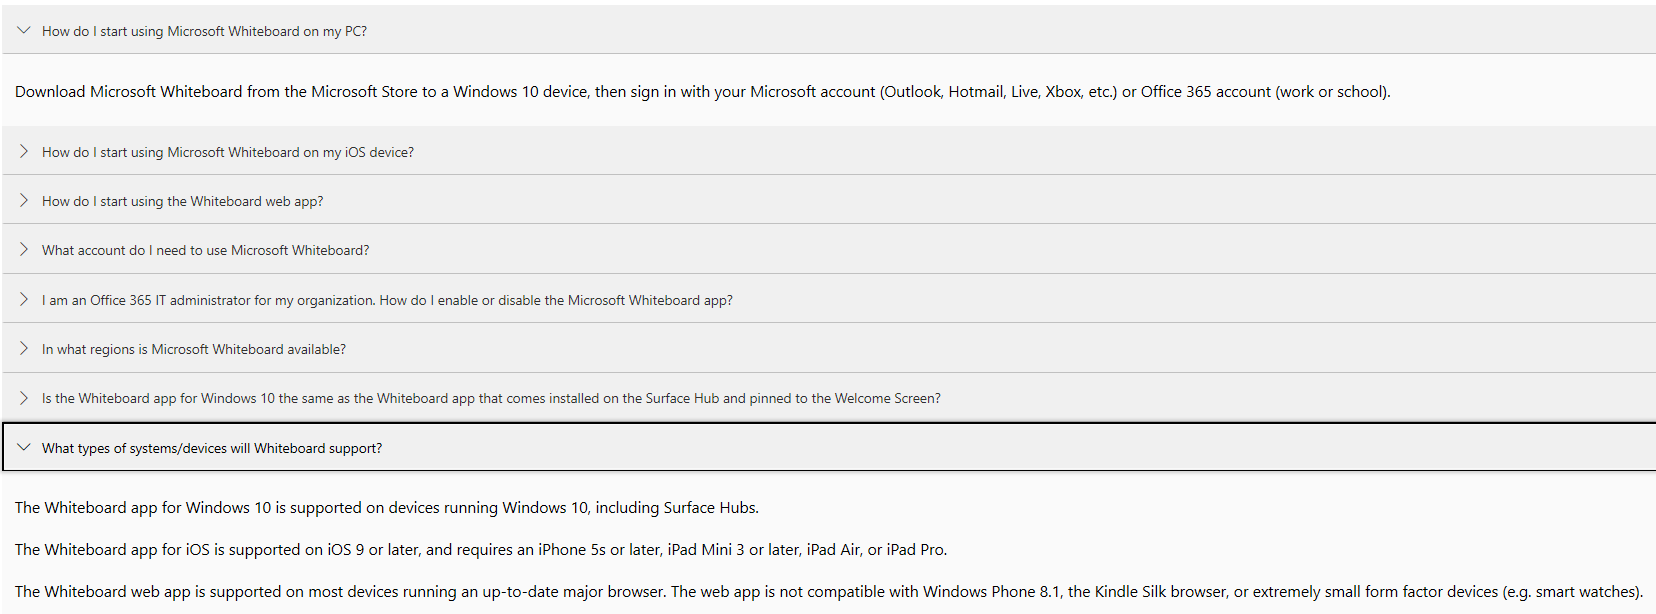Click the Windows 10 Surface Hubs support paragraph
Viewport: 1656px width, 614px height.
pyautogui.click(x=387, y=508)
